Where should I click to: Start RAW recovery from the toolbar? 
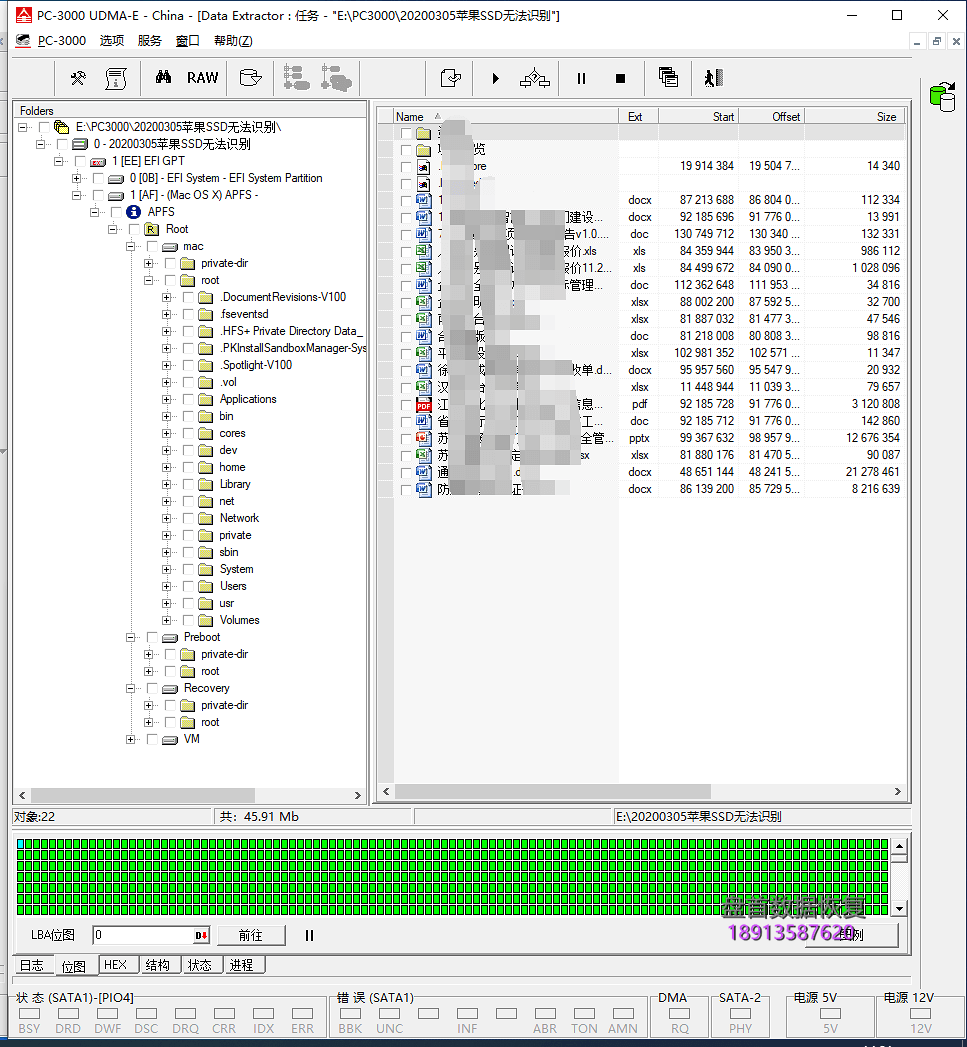pyautogui.click(x=202, y=77)
